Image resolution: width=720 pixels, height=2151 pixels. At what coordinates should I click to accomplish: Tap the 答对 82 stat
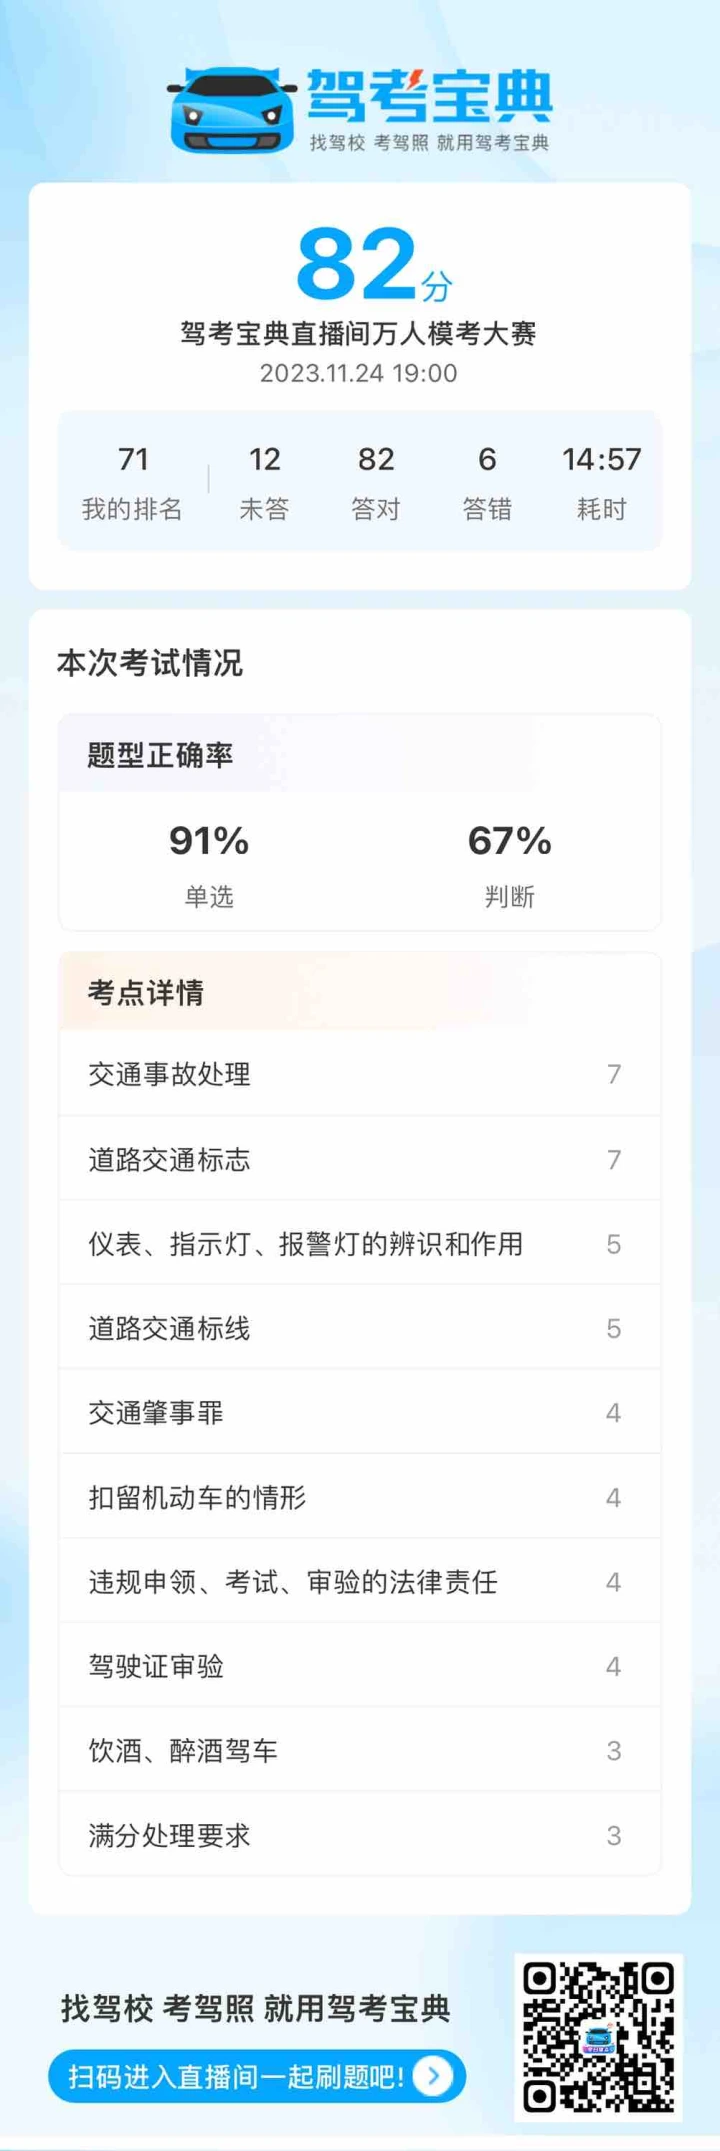click(376, 483)
